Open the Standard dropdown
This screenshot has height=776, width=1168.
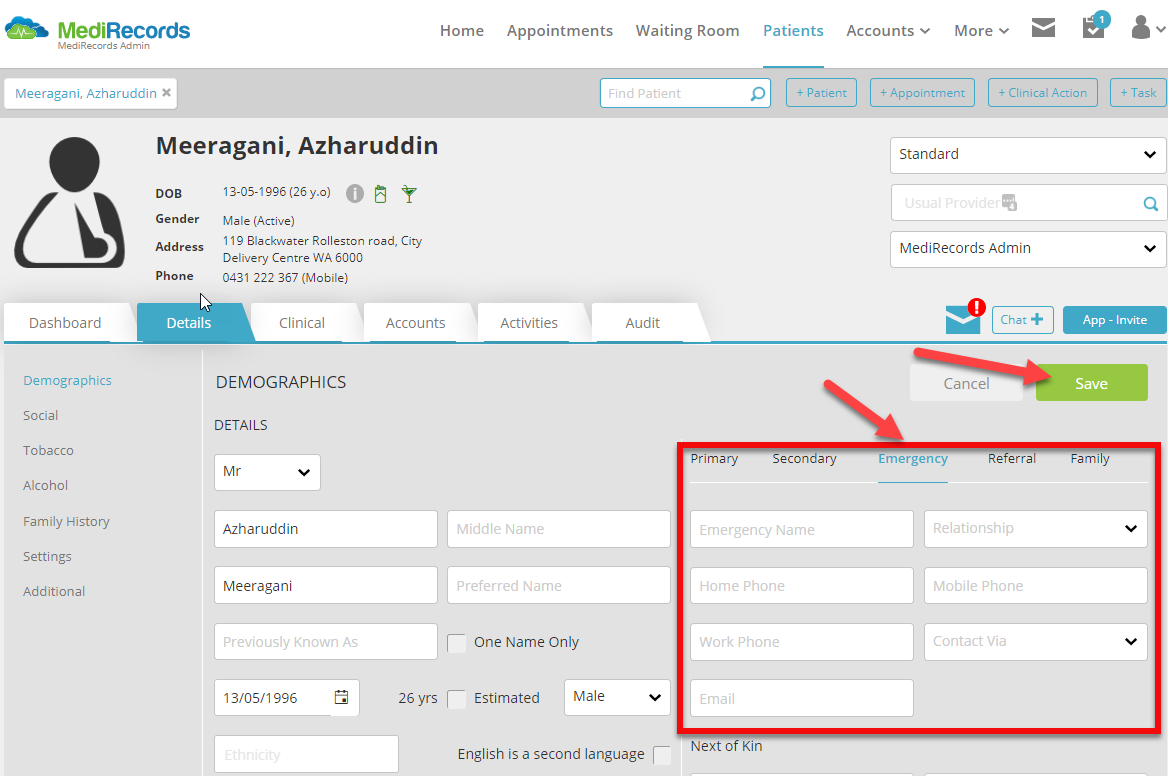pyautogui.click(x=1028, y=155)
